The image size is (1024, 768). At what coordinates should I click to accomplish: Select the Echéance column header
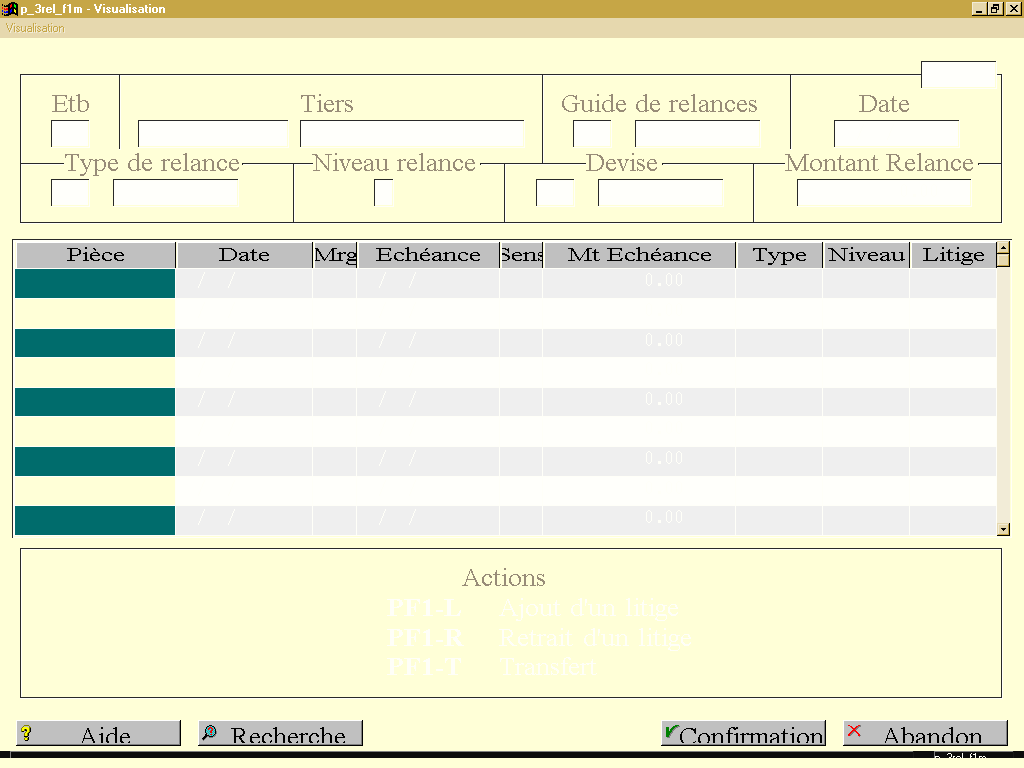[428, 255]
